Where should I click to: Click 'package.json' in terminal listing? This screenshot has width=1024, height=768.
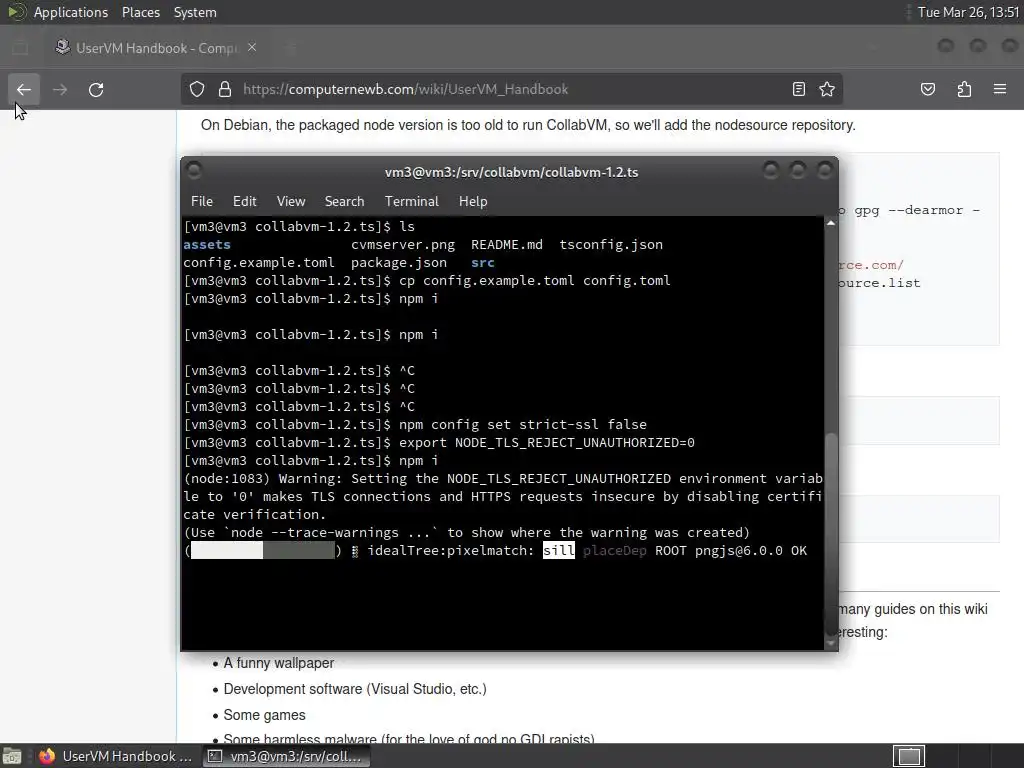click(399, 263)
